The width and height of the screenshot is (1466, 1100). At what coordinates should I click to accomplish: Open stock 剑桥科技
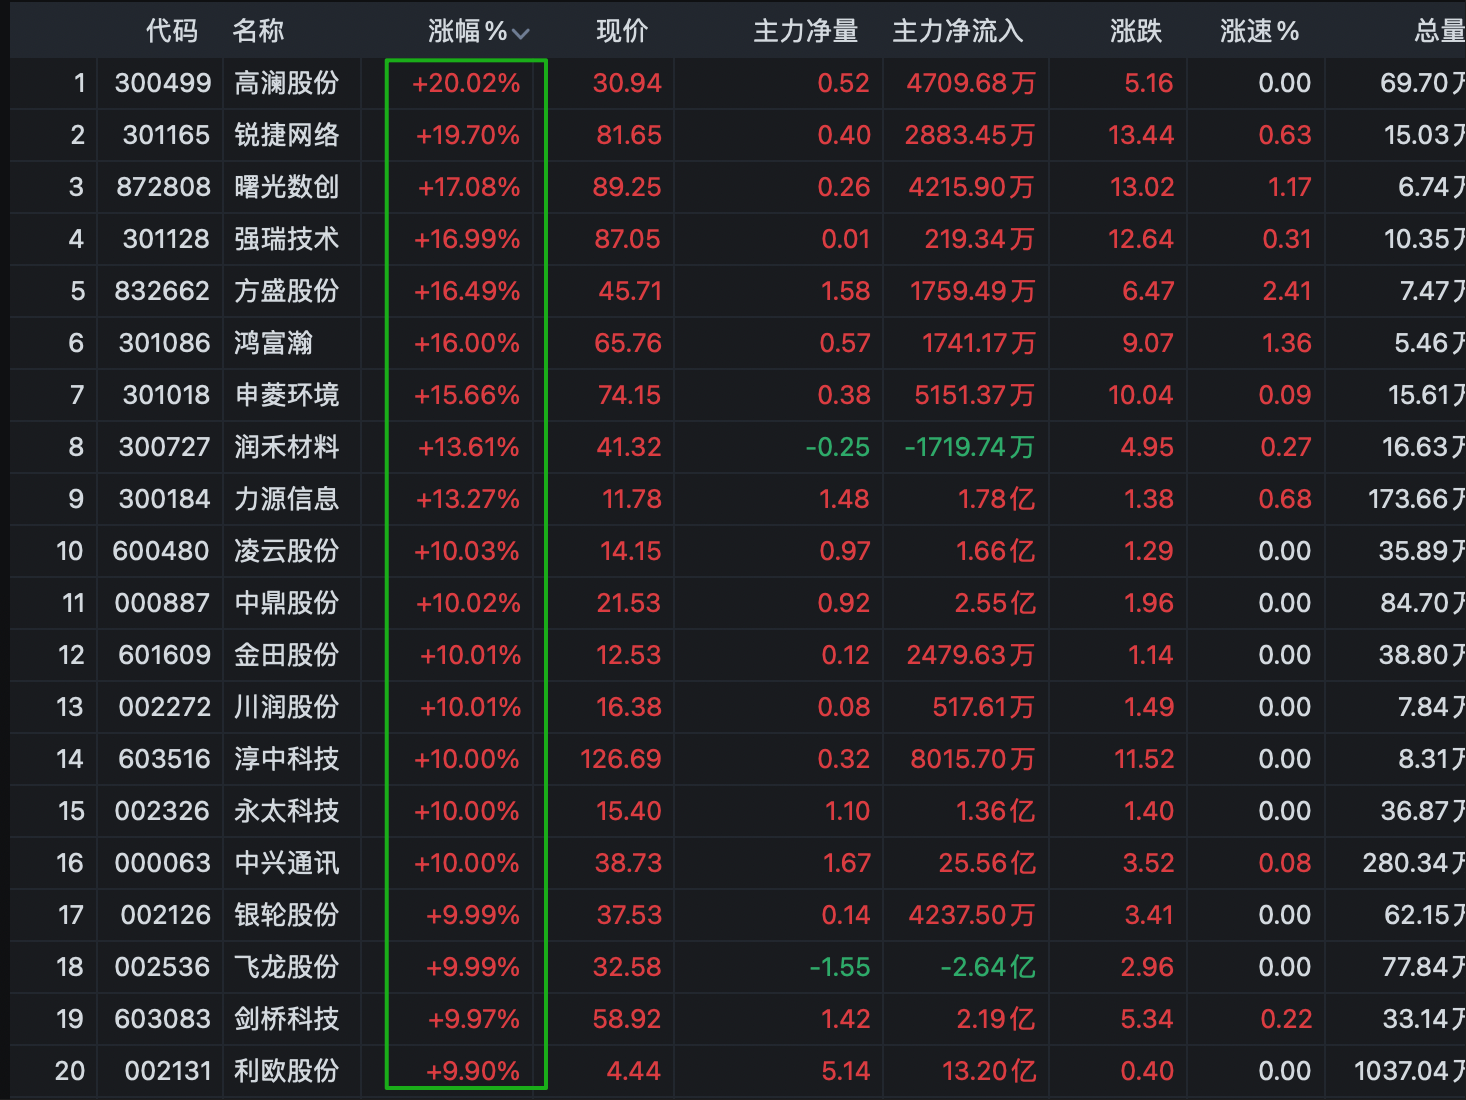(286, 1019)
